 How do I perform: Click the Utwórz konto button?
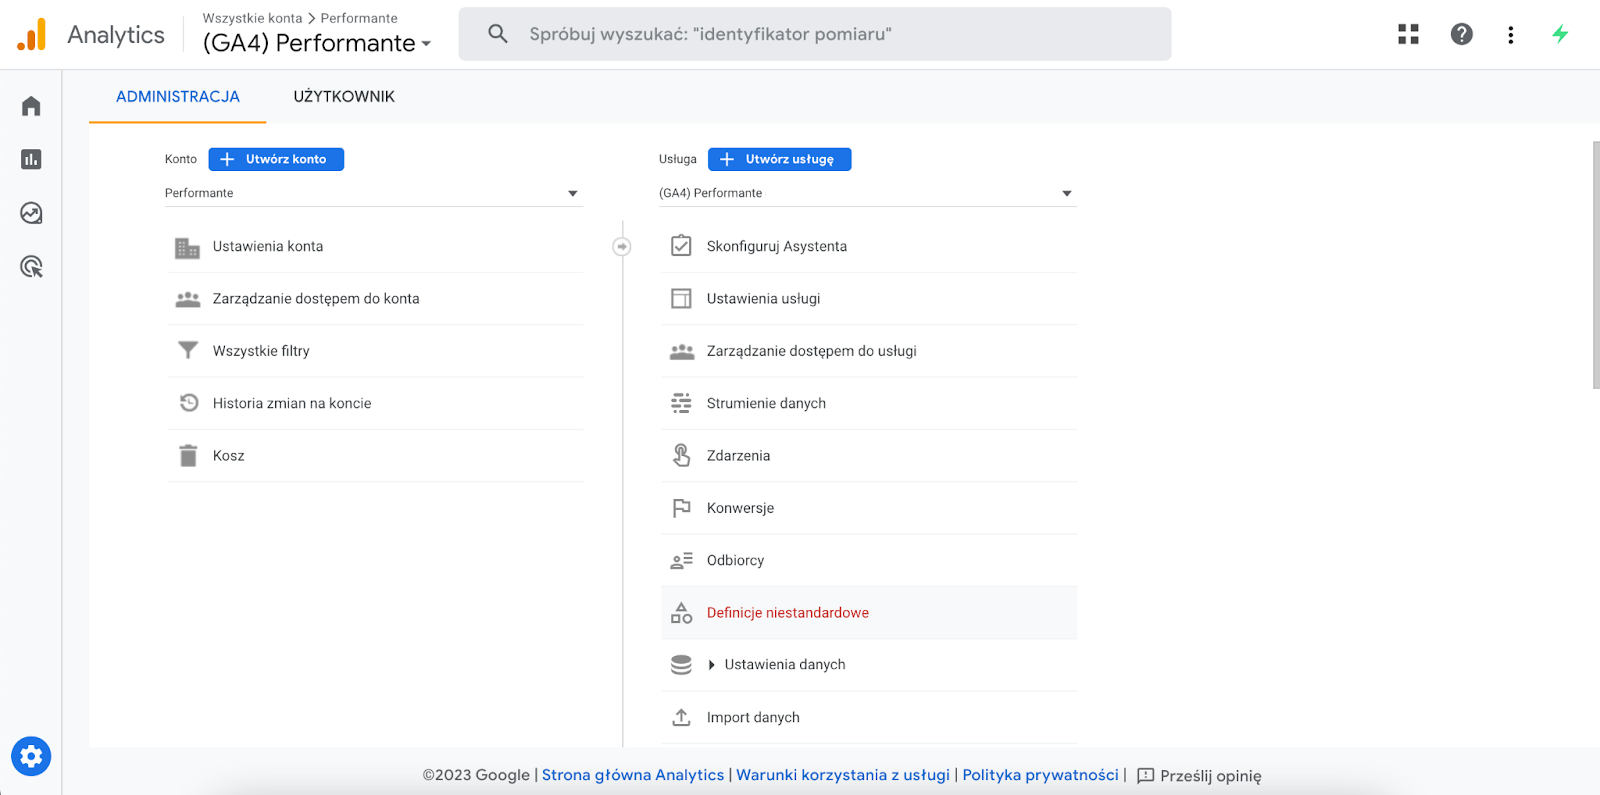(x=276, y=159)
